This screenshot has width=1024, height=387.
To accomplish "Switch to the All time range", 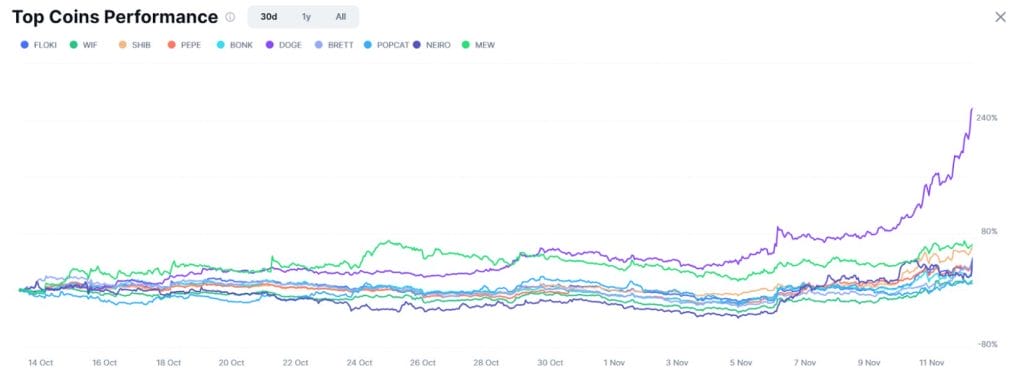I will (x=341, y=17).
